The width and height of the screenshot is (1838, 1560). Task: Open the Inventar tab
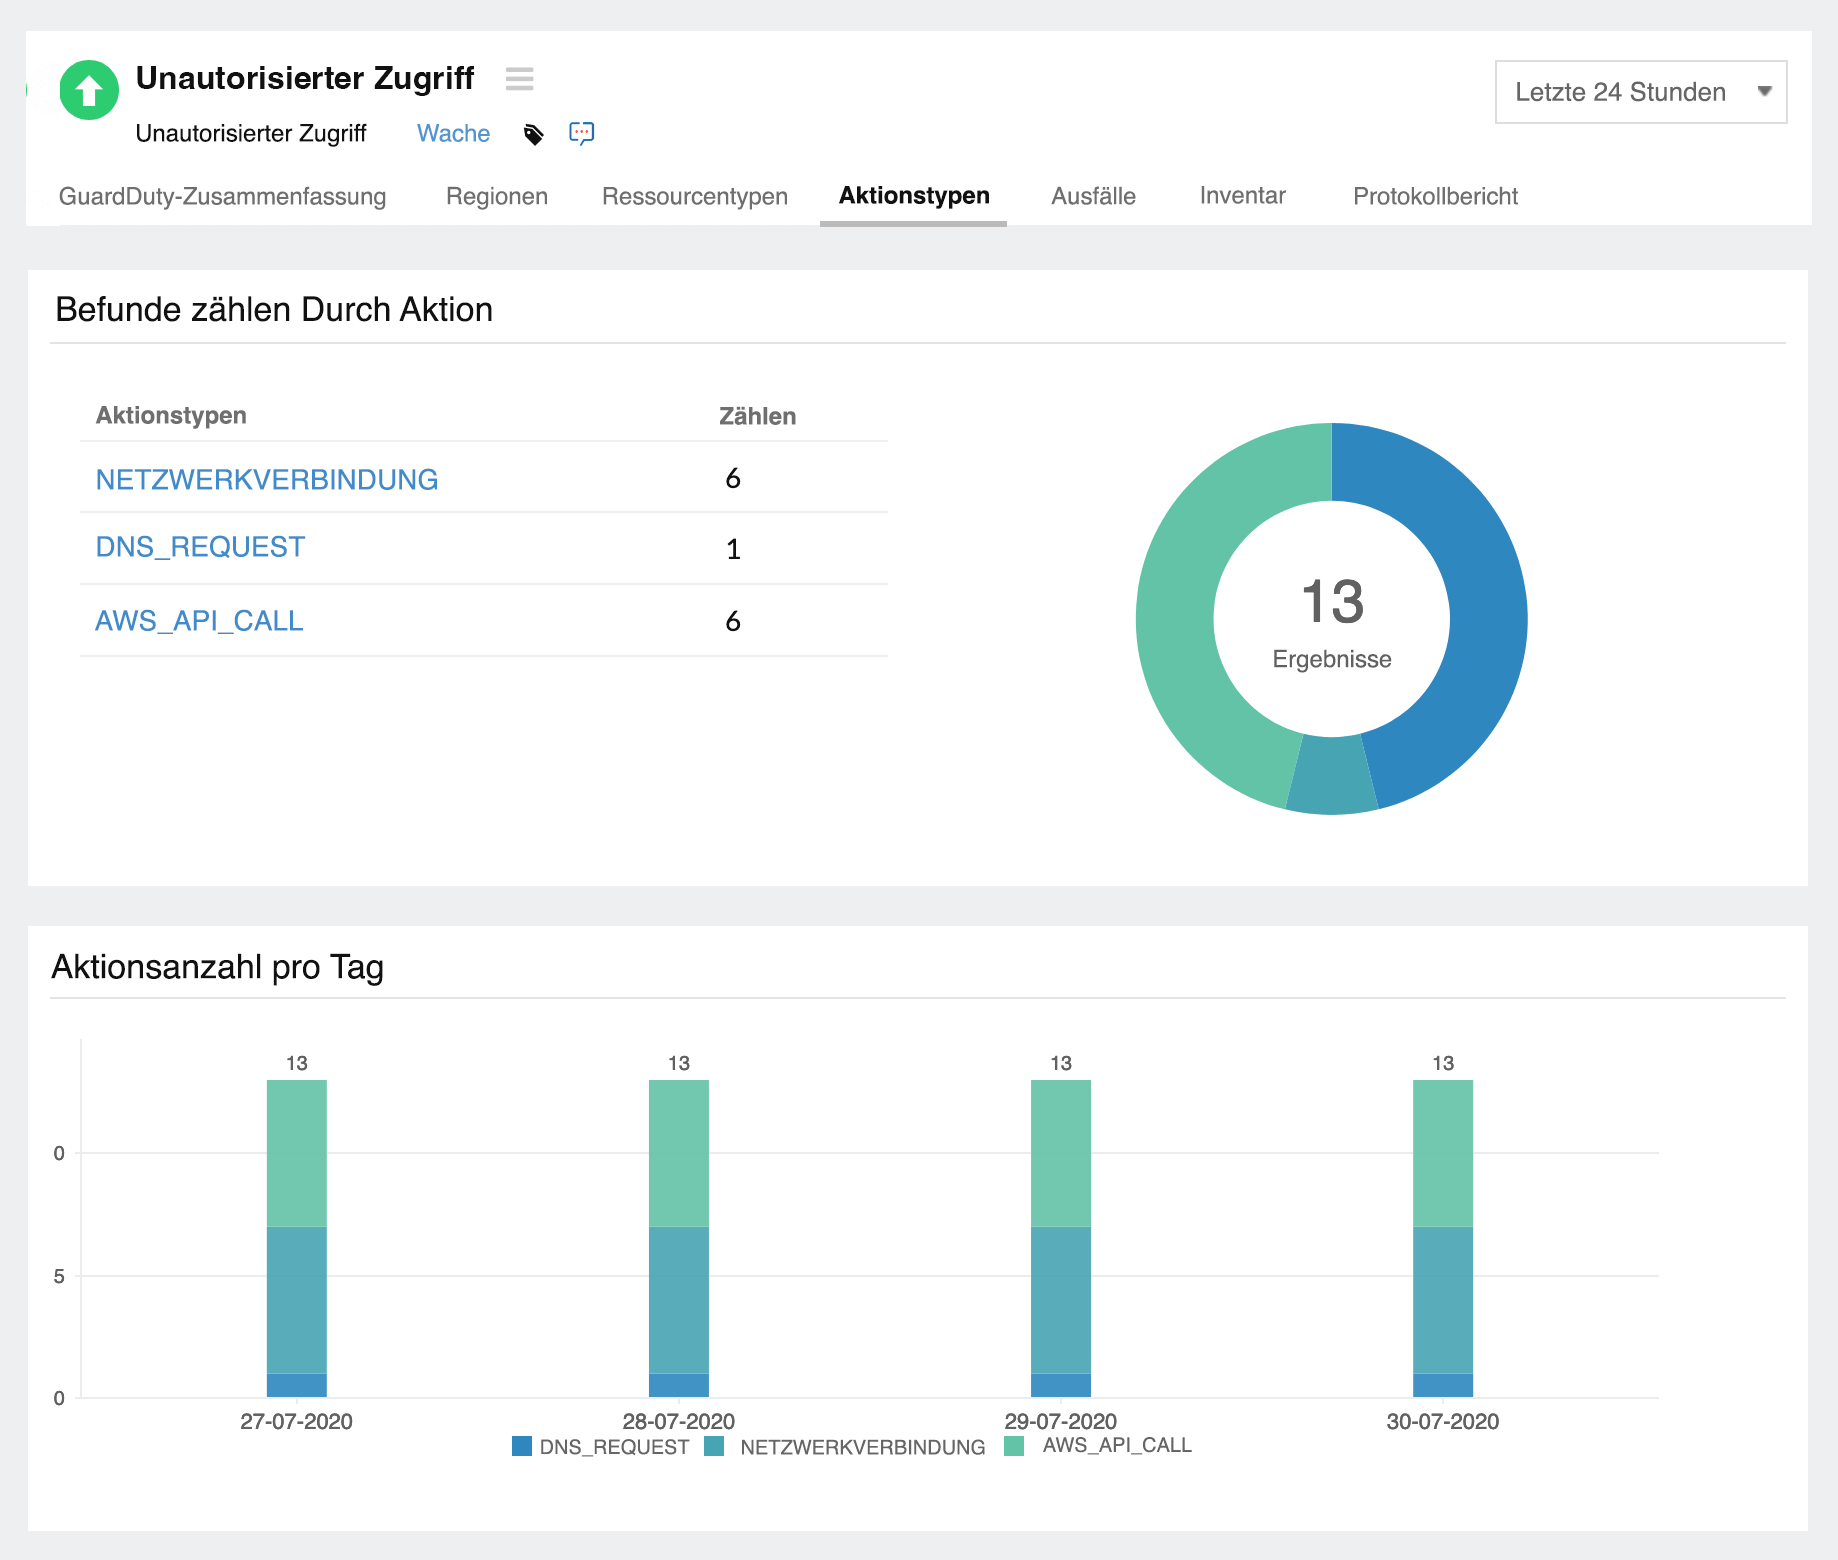[x=1241, y=196]
